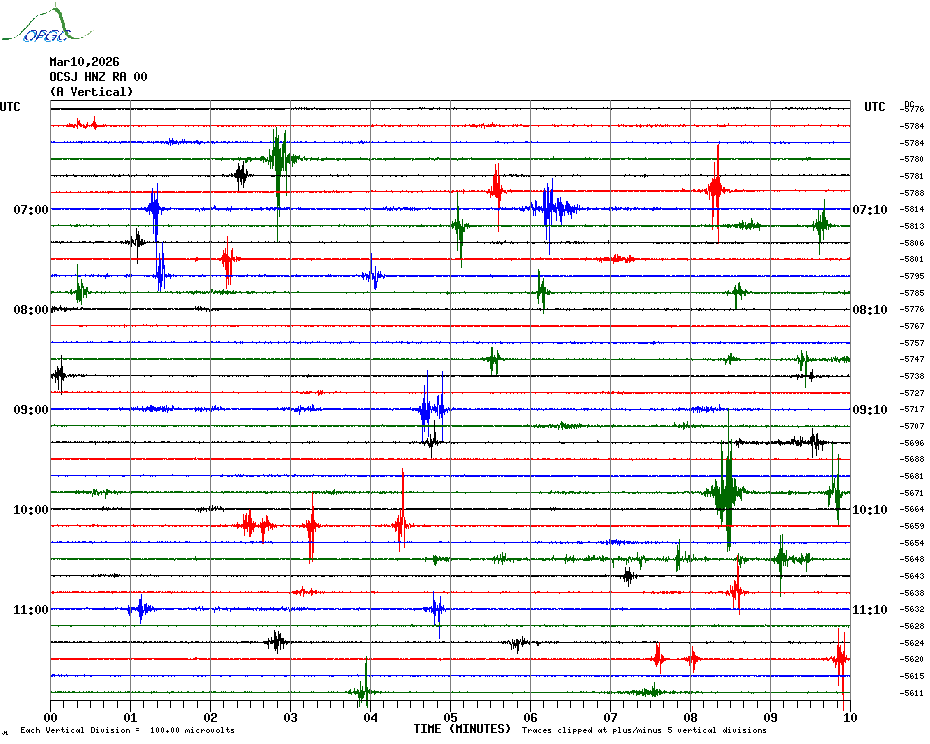Click the -5611 offset value
The image size is (930, 744).
912,693
